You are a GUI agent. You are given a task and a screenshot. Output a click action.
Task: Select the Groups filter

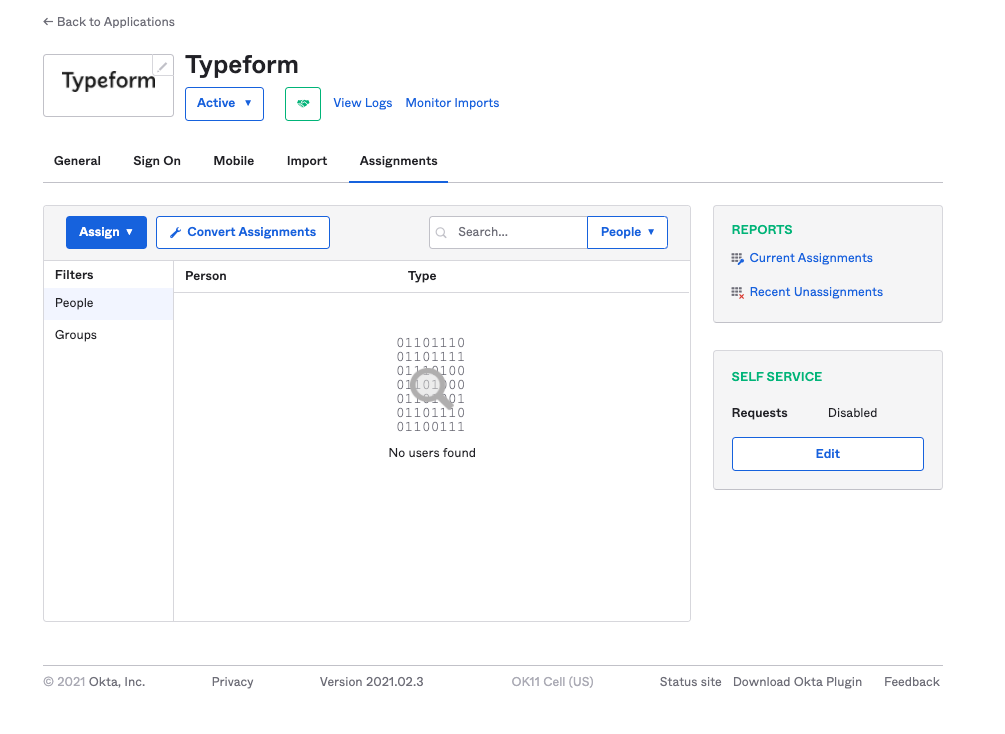coord(108,335)
